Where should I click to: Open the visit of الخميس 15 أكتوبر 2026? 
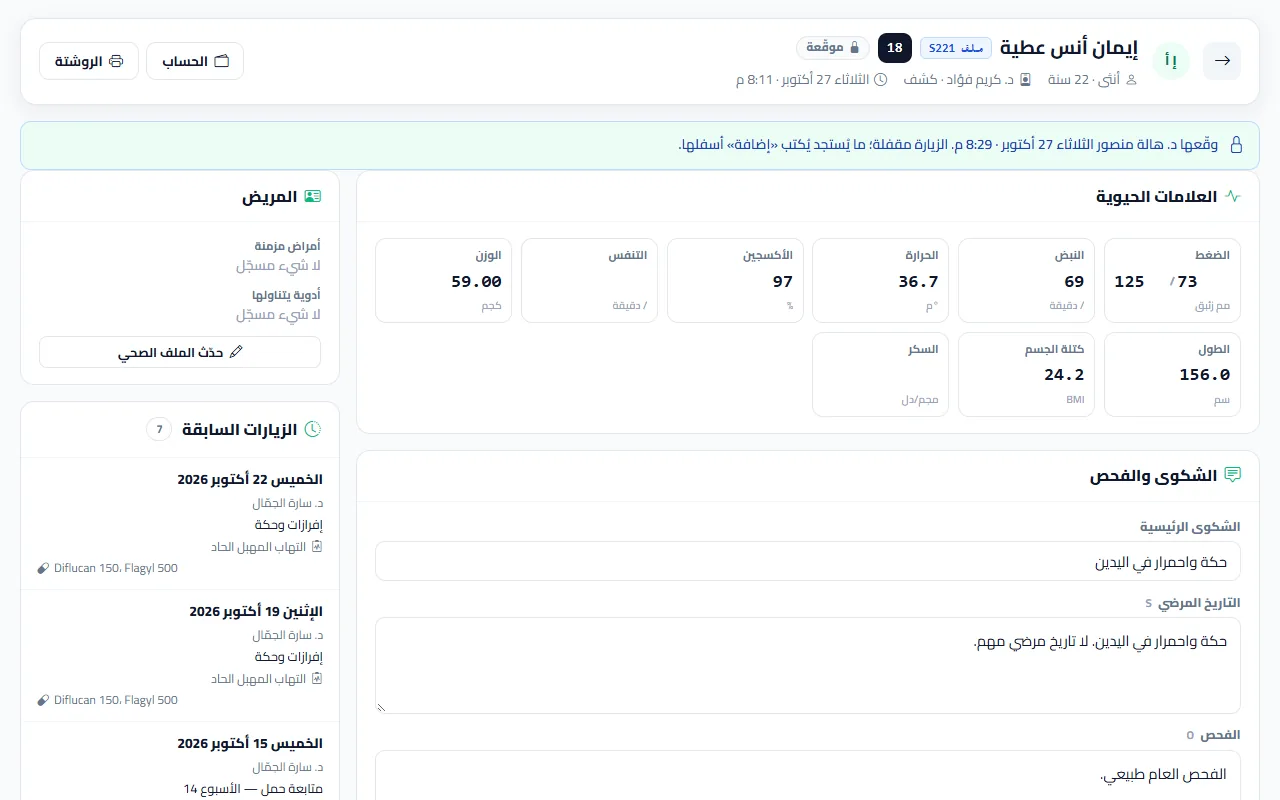[180, 762]
